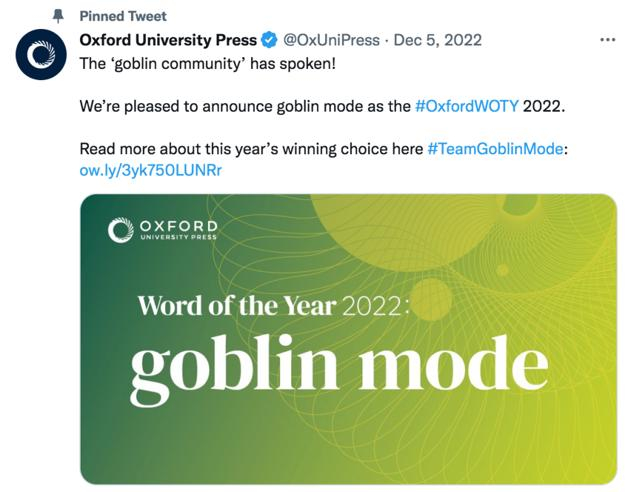
Task: Click the large 'goblin mode' headline in the image
Action: (338, 365)
